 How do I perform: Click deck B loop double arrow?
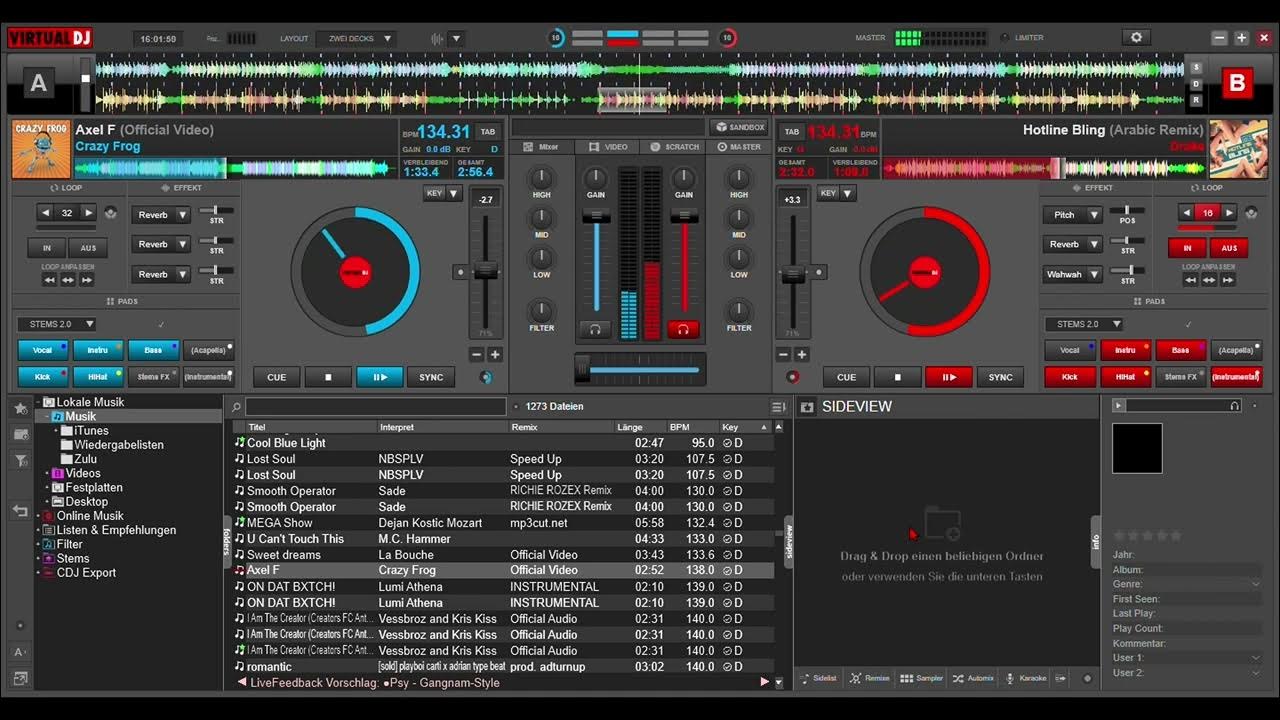point(1230,213)
